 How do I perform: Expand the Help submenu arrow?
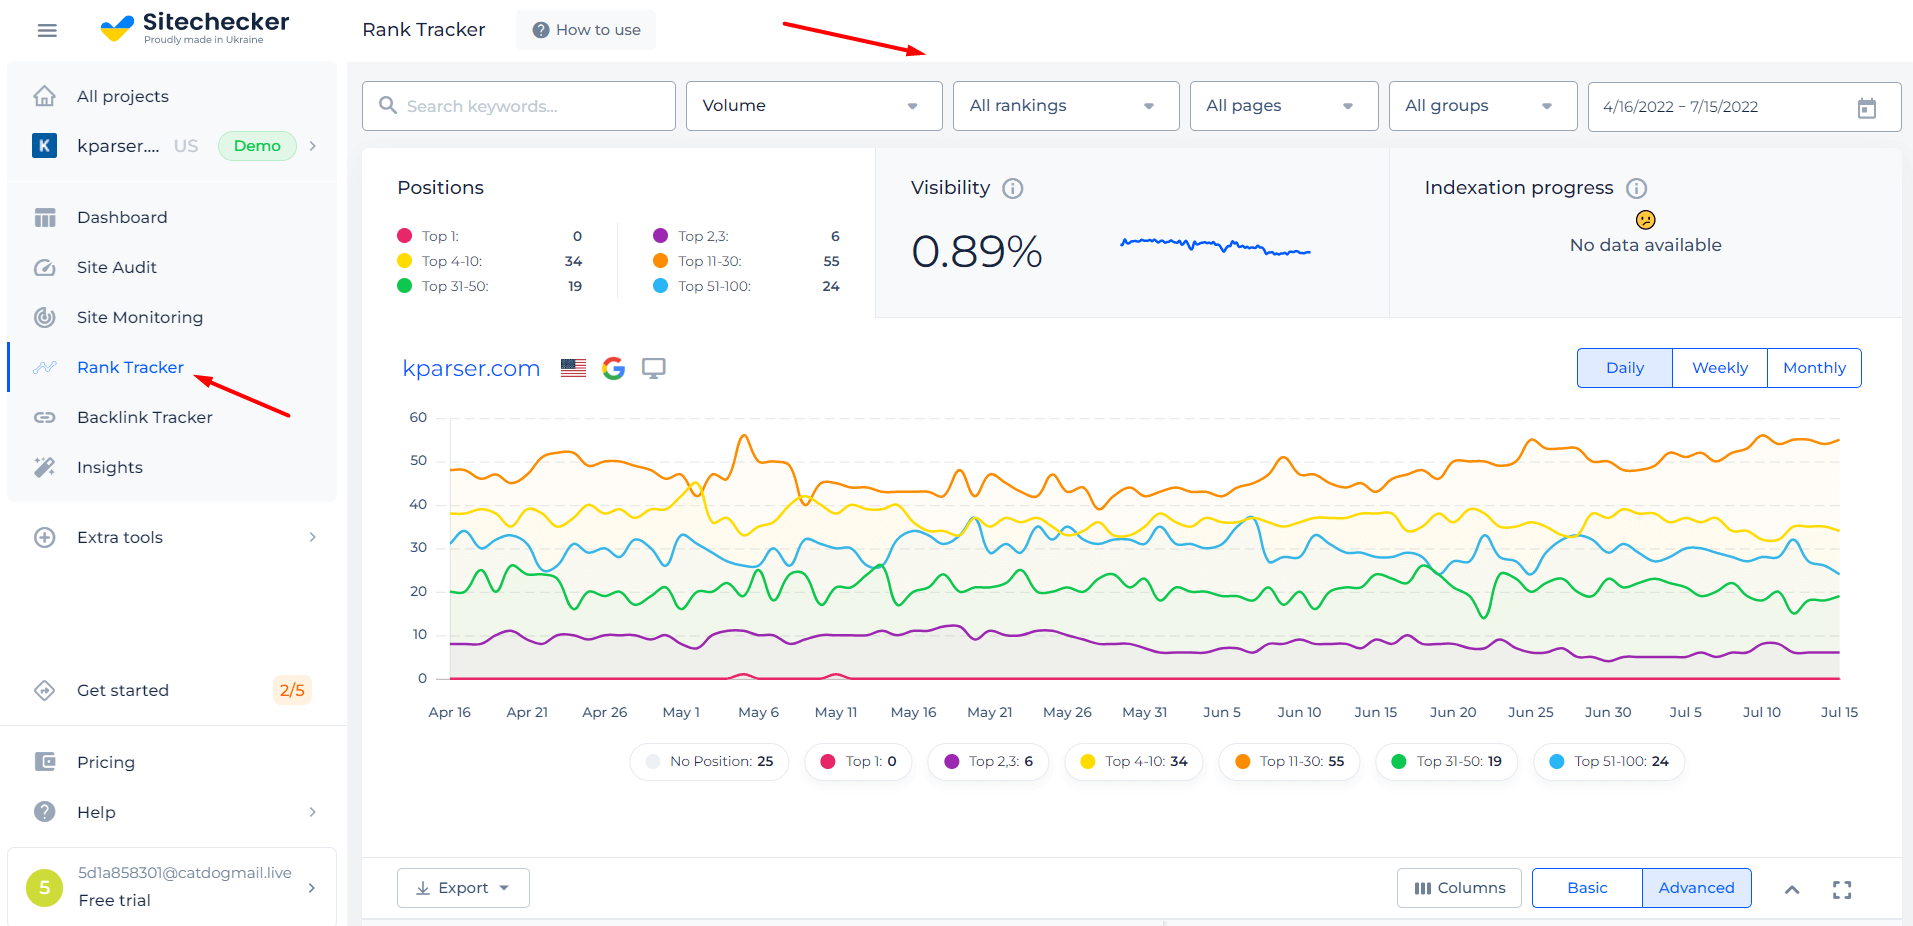pos(313,812)
